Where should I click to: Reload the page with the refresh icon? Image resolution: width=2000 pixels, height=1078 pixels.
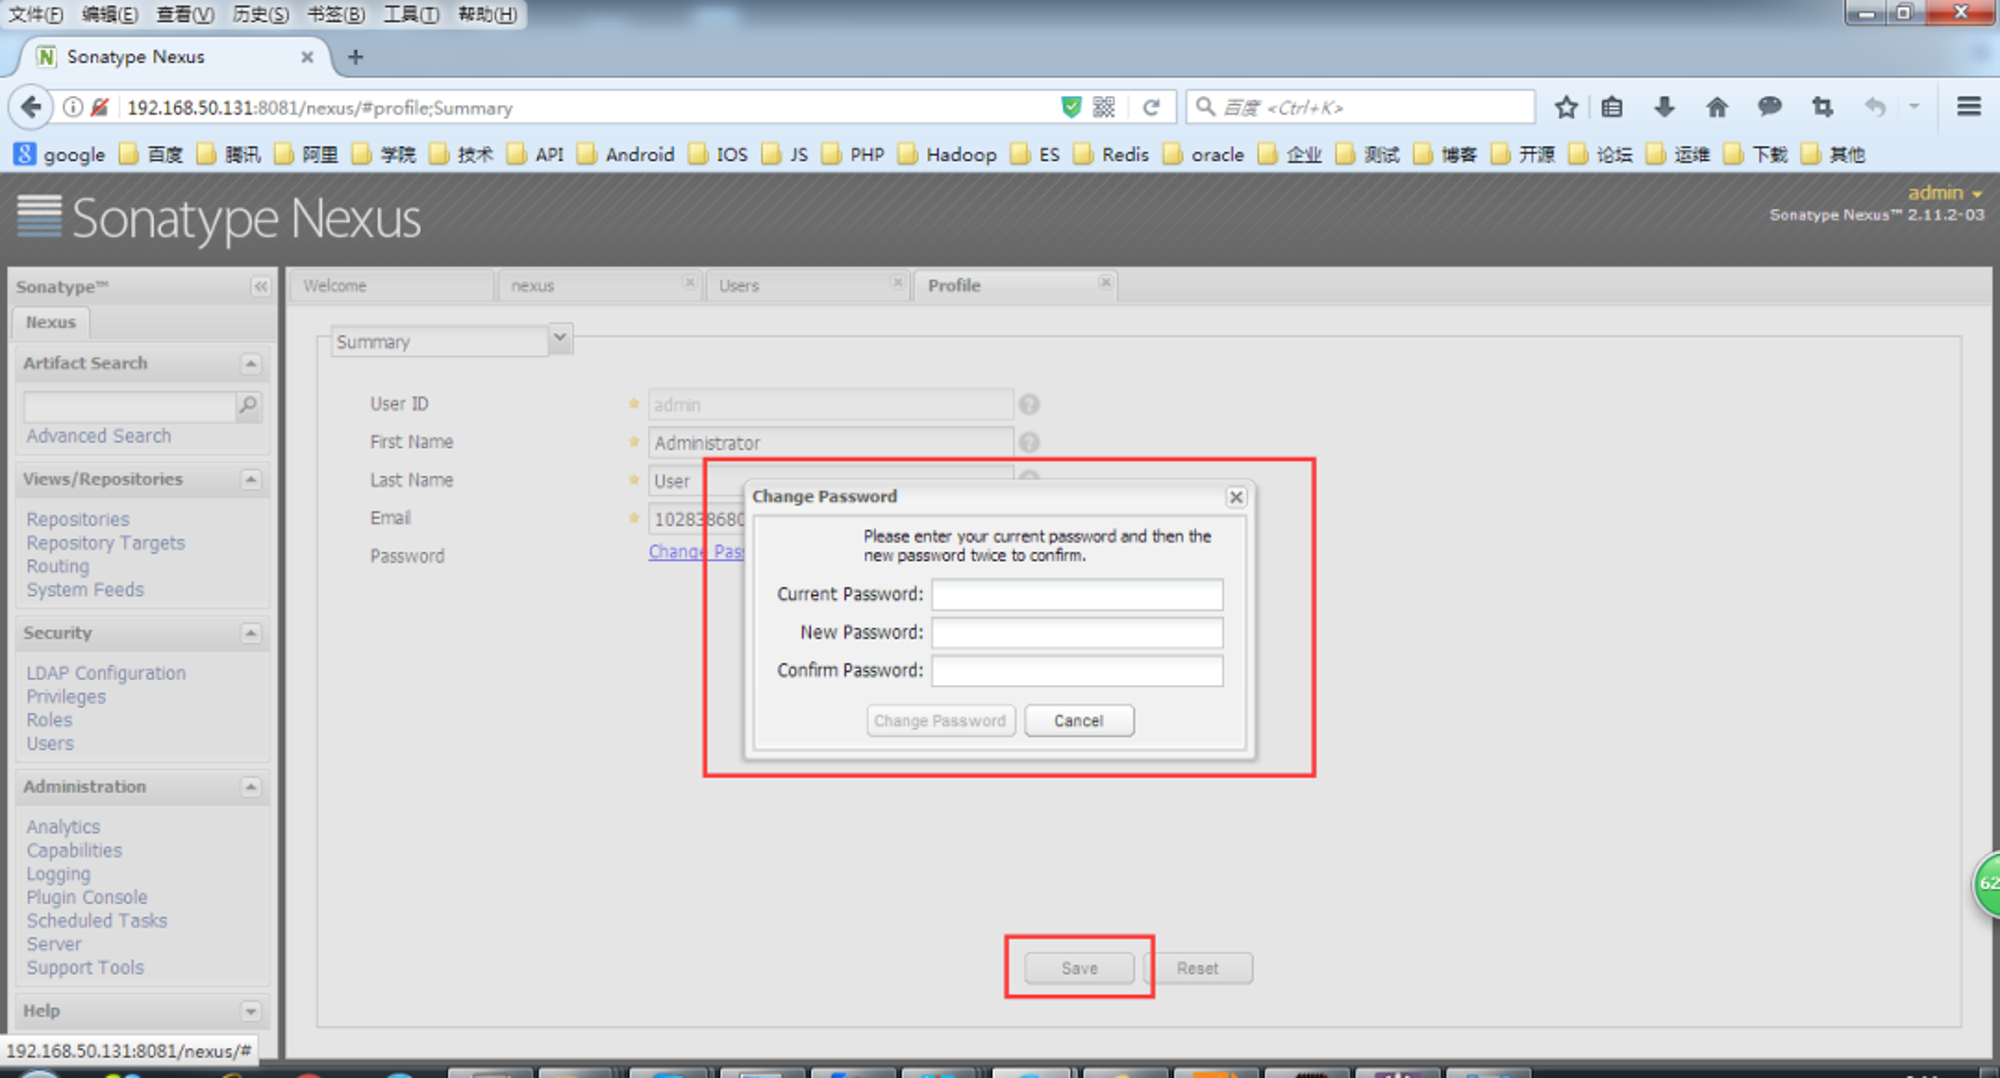(x=1151, y=107)
